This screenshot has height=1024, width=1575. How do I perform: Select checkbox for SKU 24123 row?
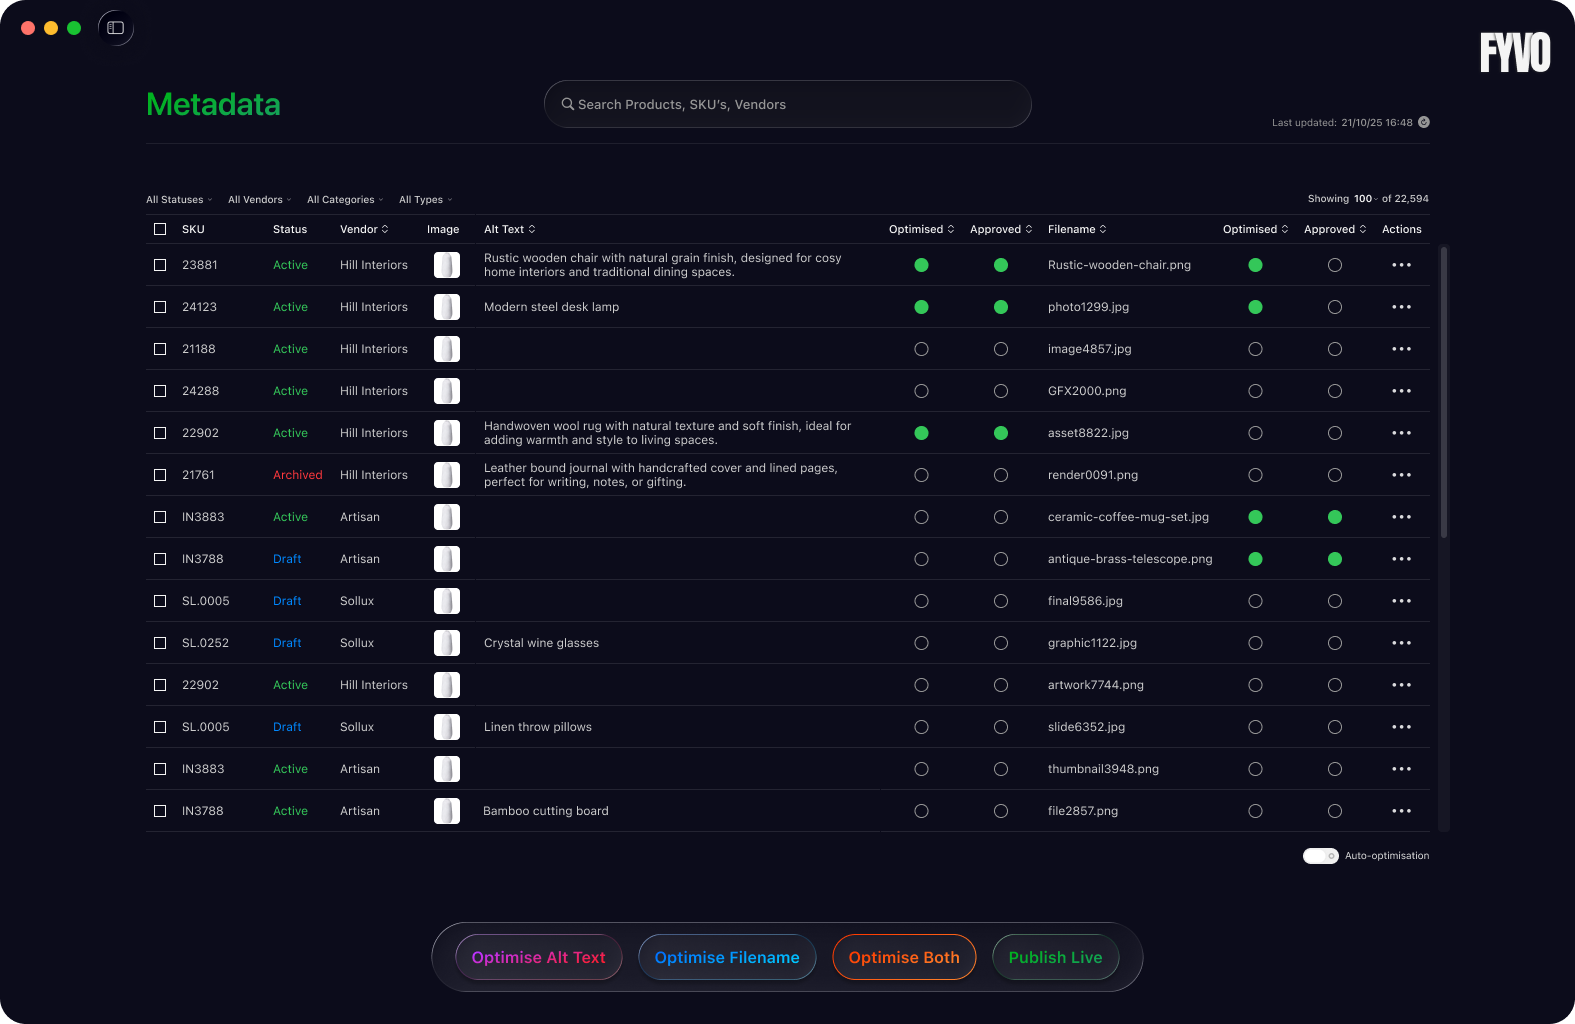pyautogui.click(x=160, y=307)
